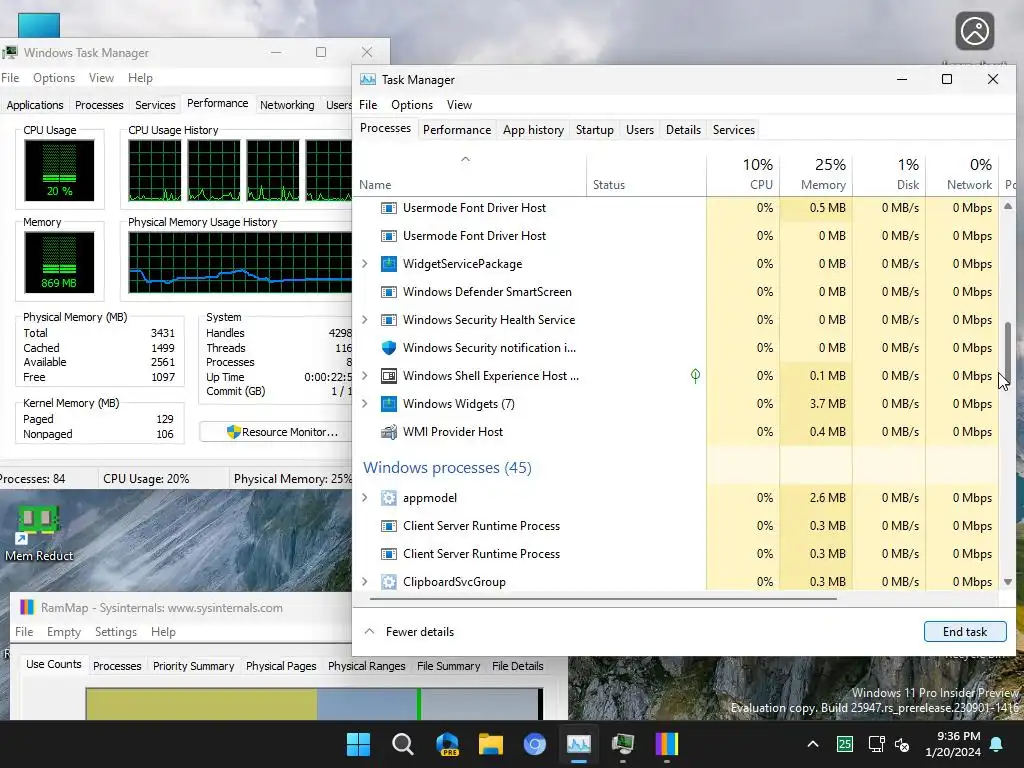Open the Windows Start menu
The image size is (1024, 768).
click(358, 744)
